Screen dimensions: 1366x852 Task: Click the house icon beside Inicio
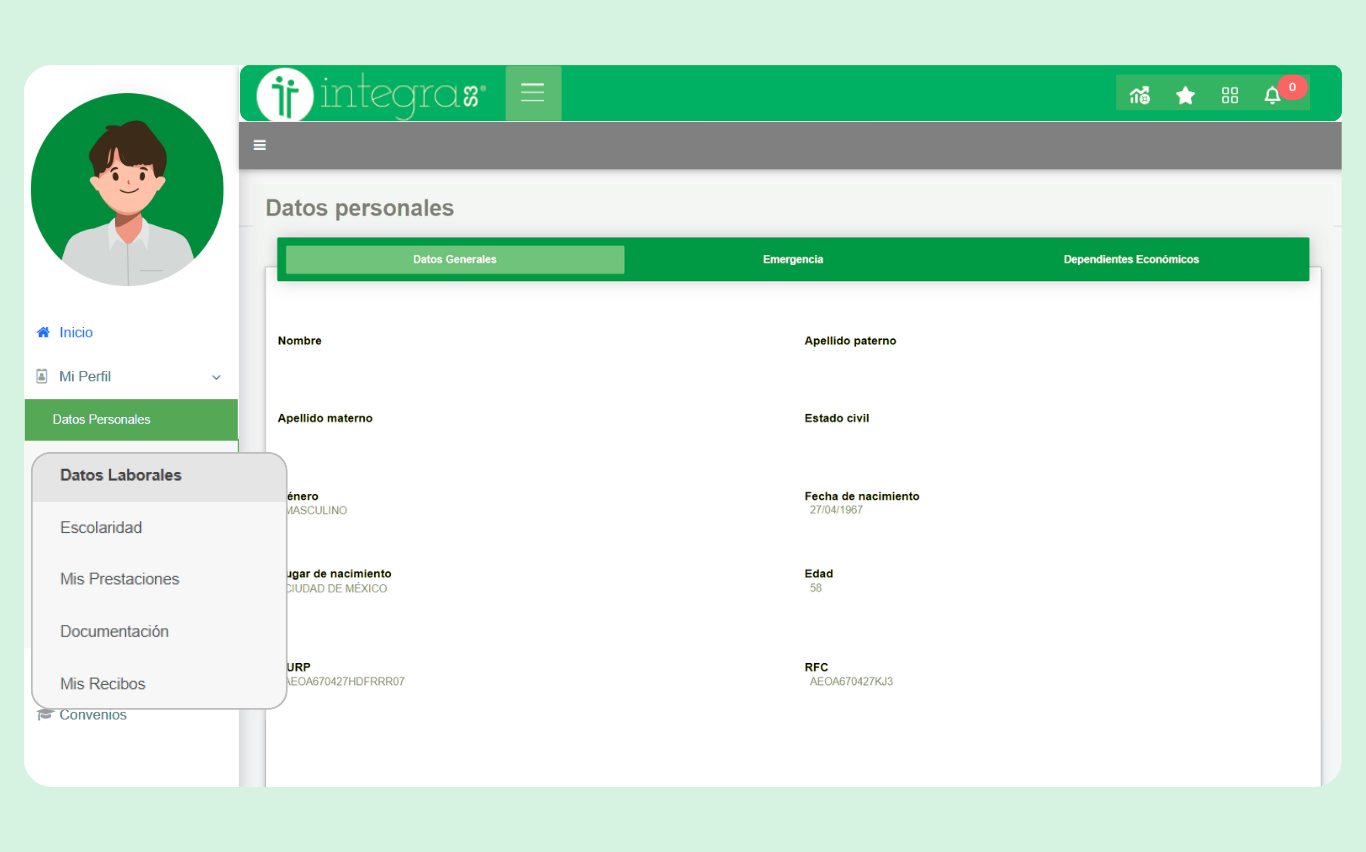[43, 332]
